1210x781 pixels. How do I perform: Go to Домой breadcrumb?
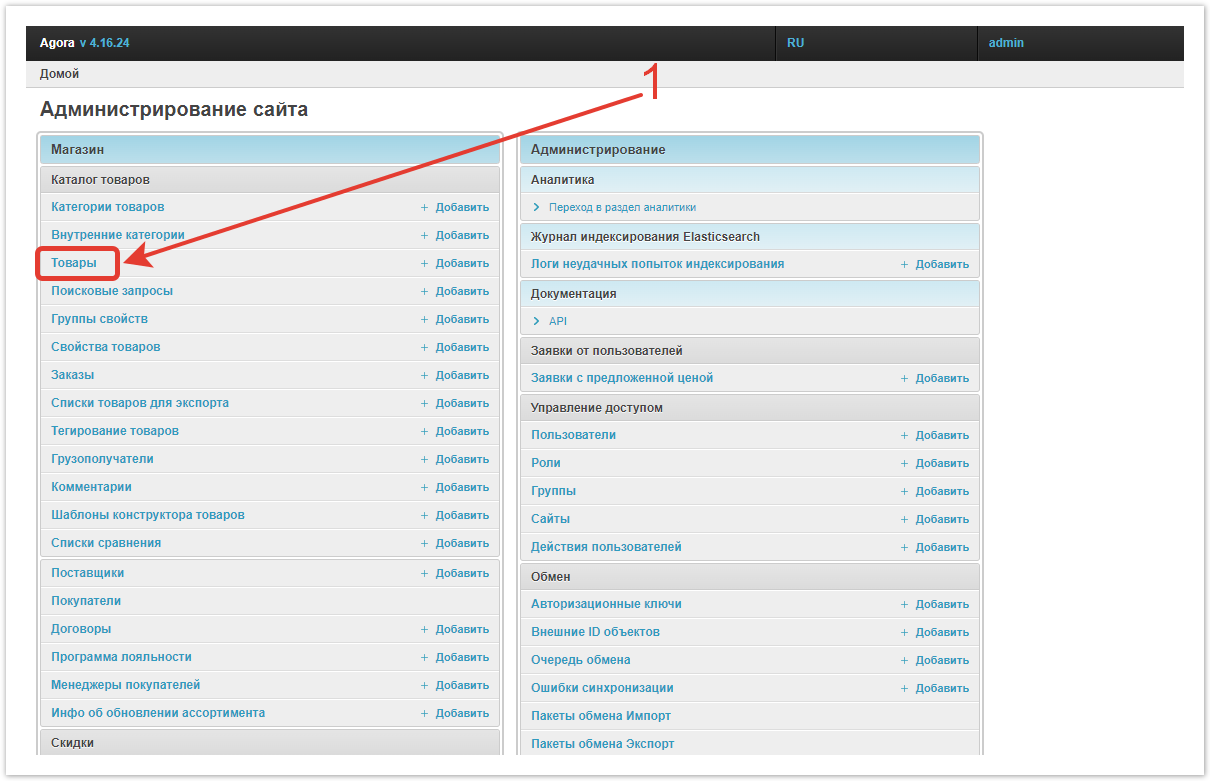click(59, 74)
